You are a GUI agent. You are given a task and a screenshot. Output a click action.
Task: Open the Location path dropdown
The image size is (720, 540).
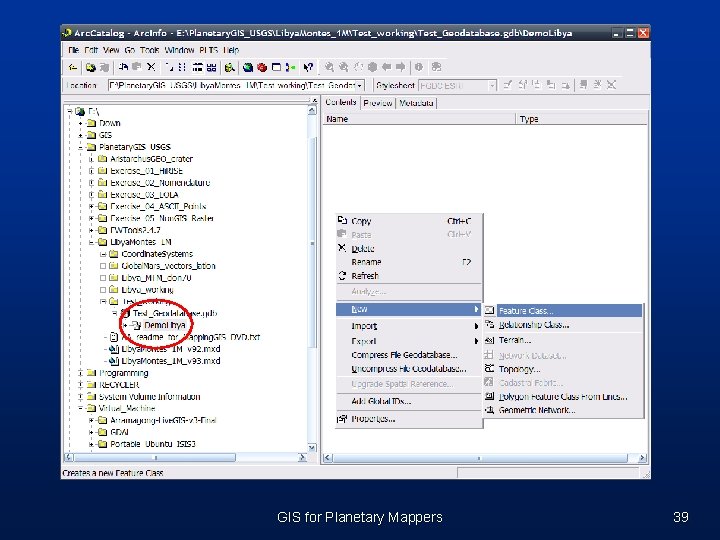[360, 85]
